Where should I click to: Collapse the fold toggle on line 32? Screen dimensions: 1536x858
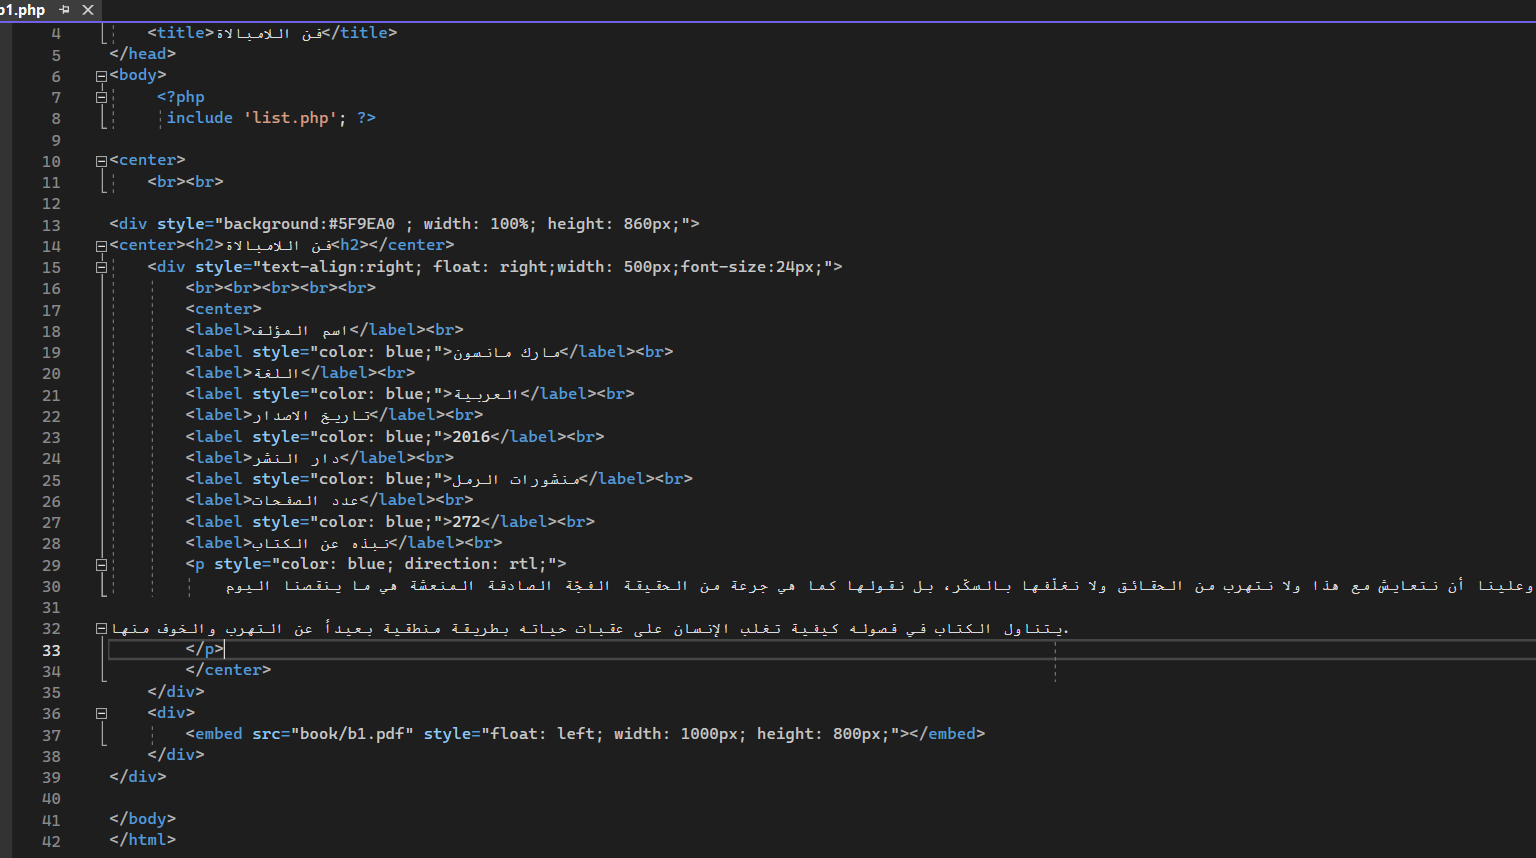coord(101,629)
